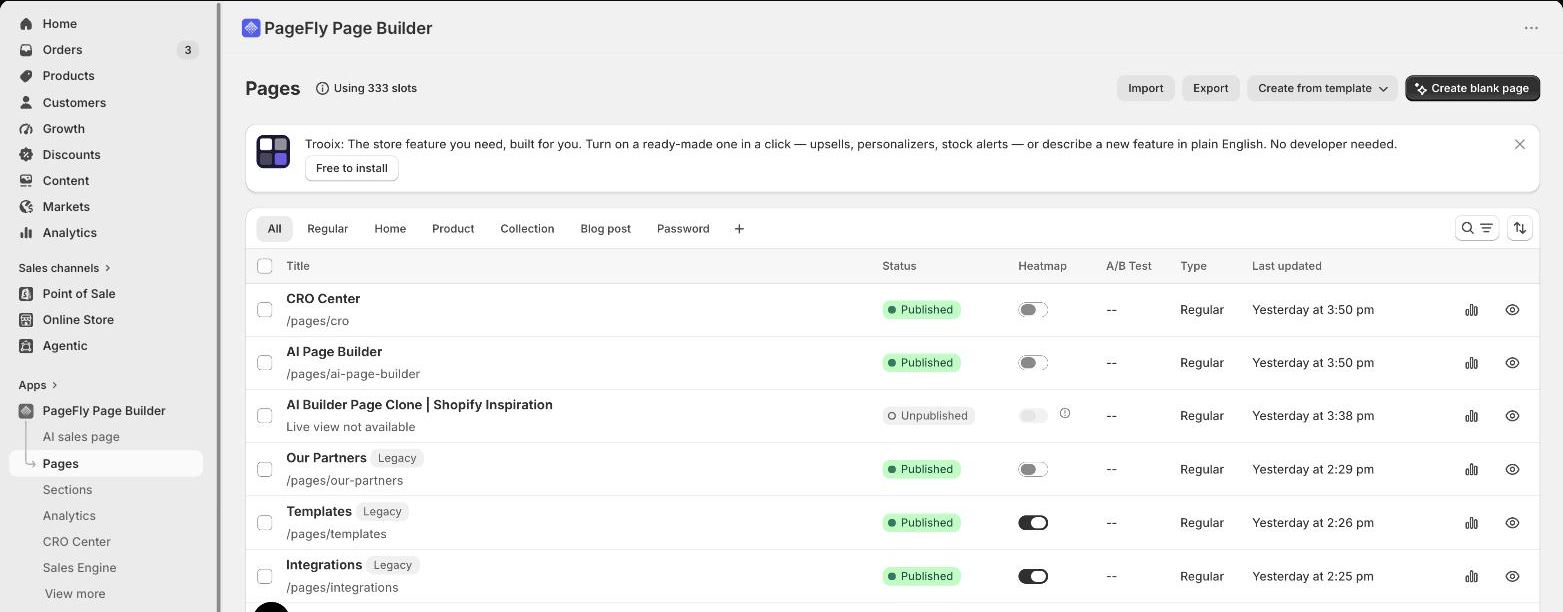Open PageFly Page Builder app in sidebar
Image resolution: width=1563 pixels, height=612 pixels.
click(x=104, y=410)
